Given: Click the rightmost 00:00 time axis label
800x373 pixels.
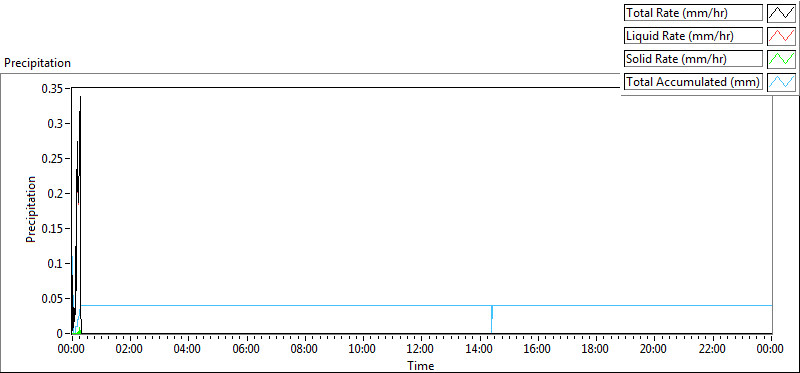Looking at the screenshot, I should pos(770,350).
